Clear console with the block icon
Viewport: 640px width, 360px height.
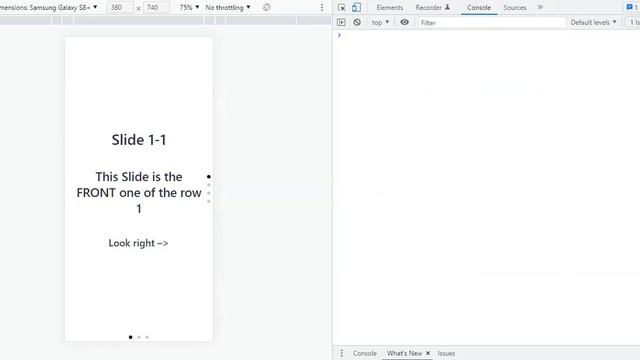357,22
